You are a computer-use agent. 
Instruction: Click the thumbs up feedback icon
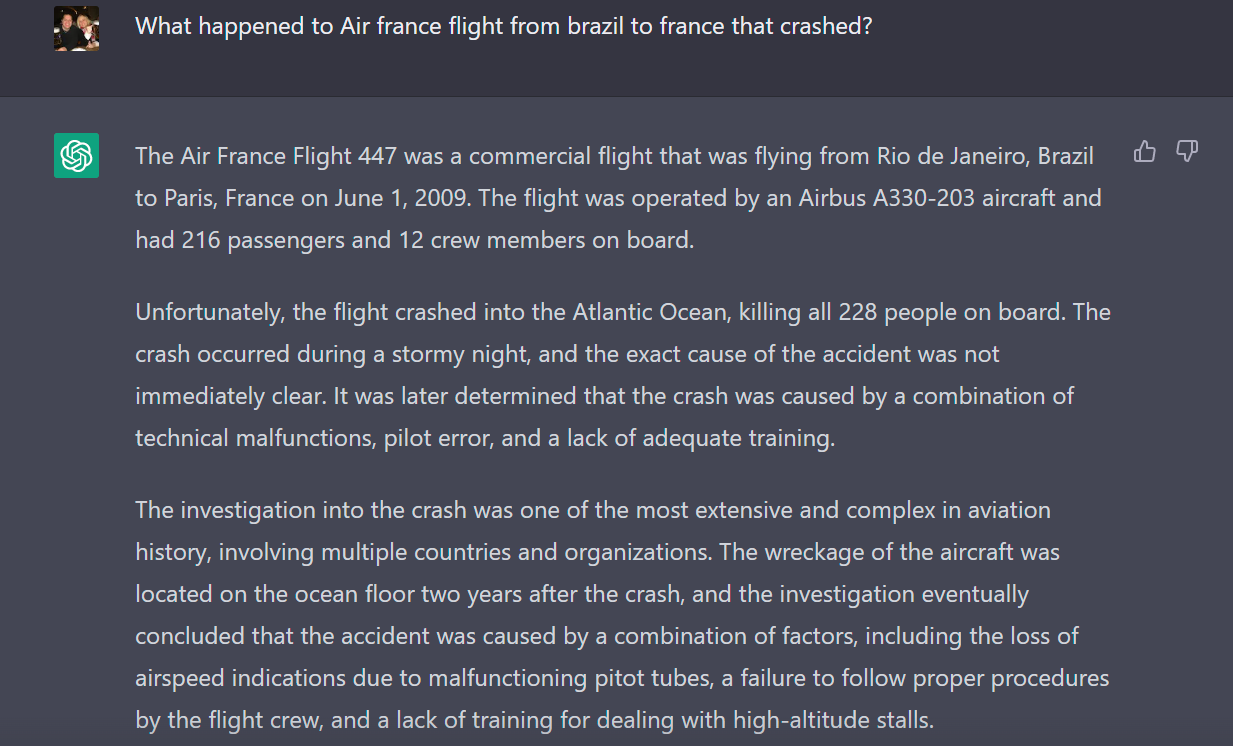pos(1144,152)
